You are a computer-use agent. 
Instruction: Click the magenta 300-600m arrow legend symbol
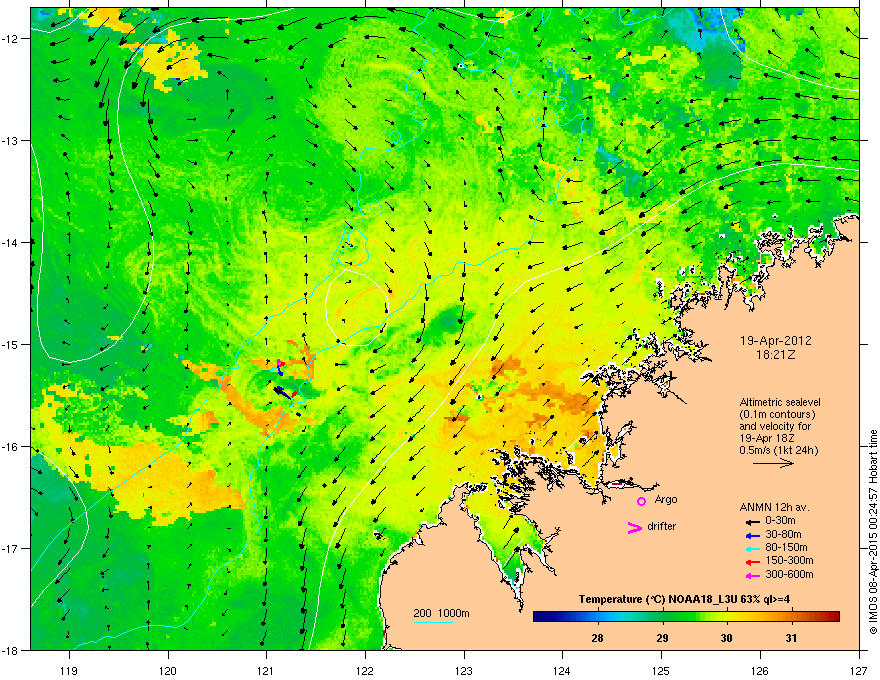click(752, 575)
